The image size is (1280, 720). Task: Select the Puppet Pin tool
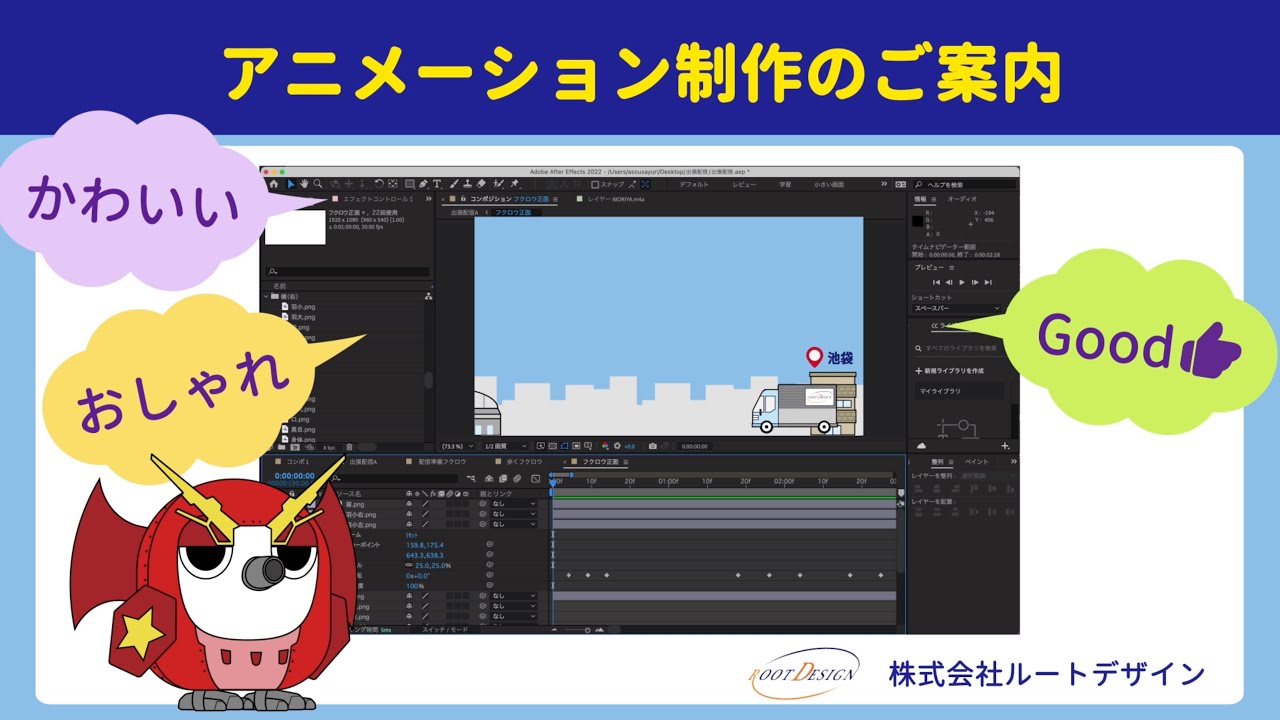click(514, 184)
